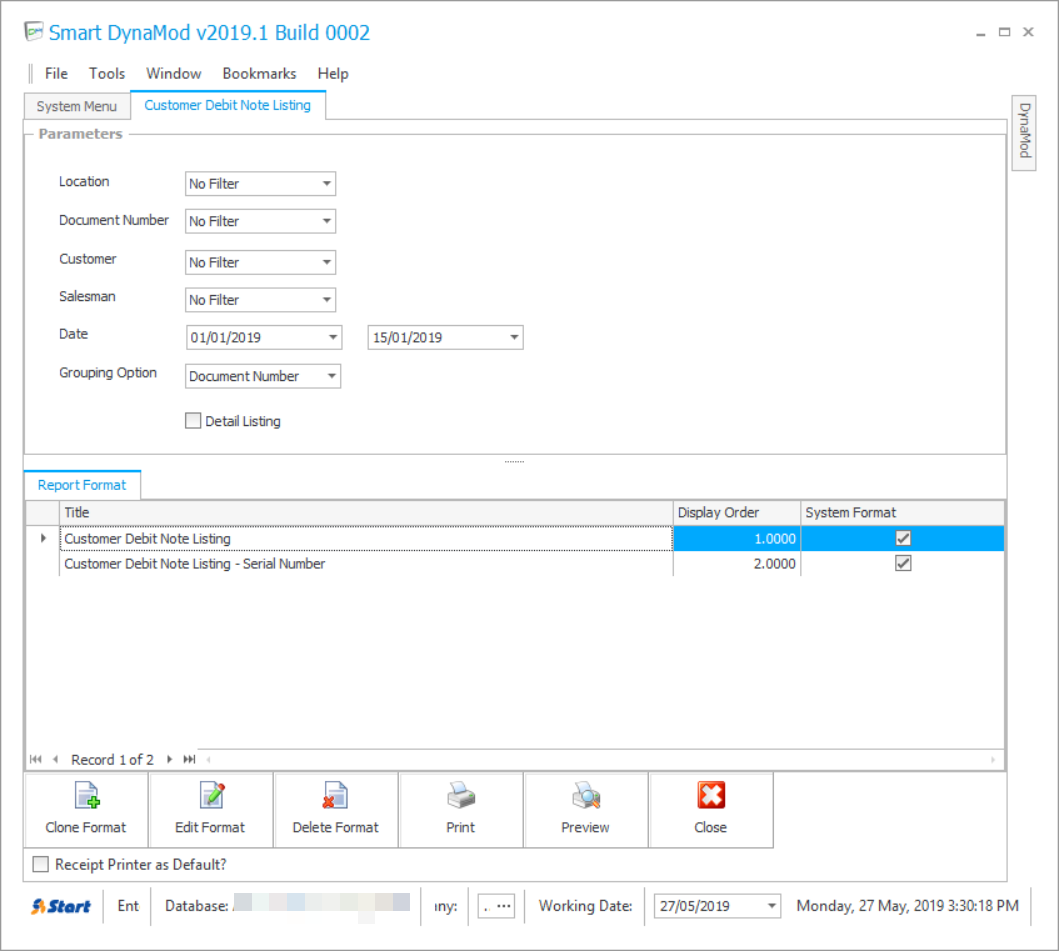Click the Start logo in status bar
This screenshot has height=951, width=1059.
pos(61,906)
